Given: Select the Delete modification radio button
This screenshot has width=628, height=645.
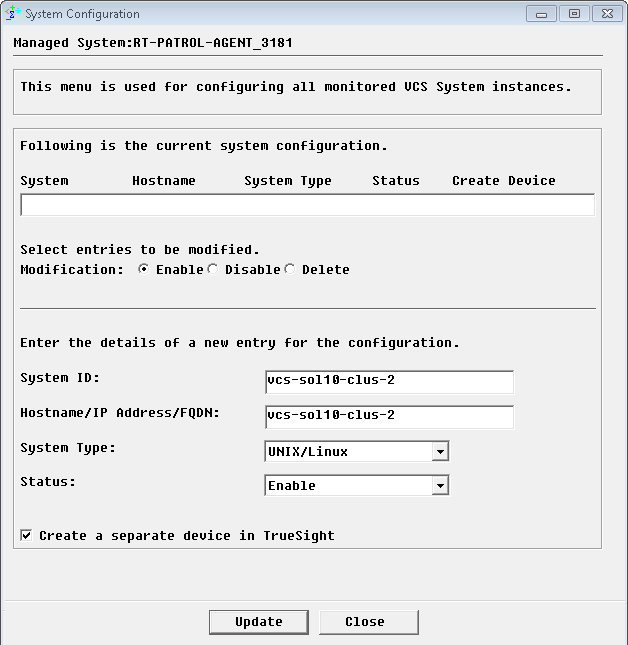Looking at the screenshot, I should click(290, 269).
